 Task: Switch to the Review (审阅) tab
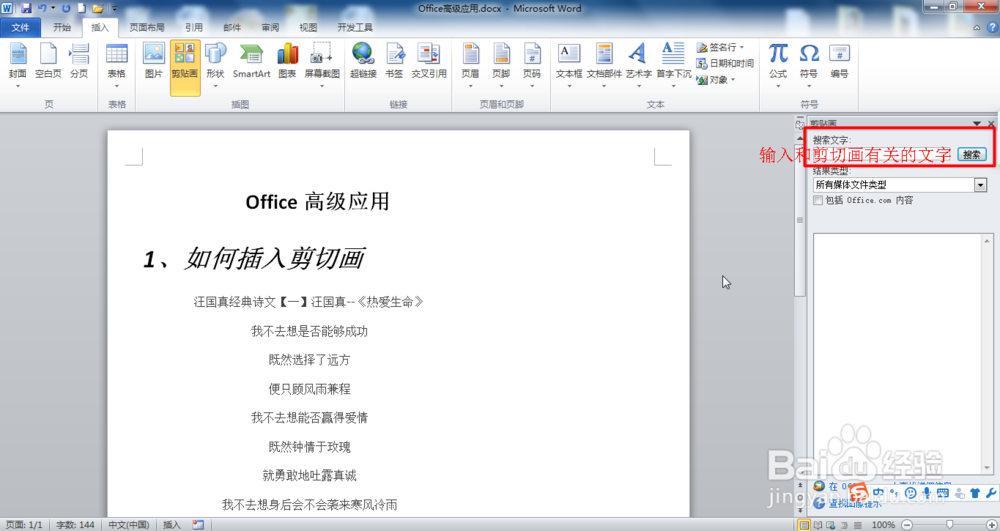tap(270, 27)
